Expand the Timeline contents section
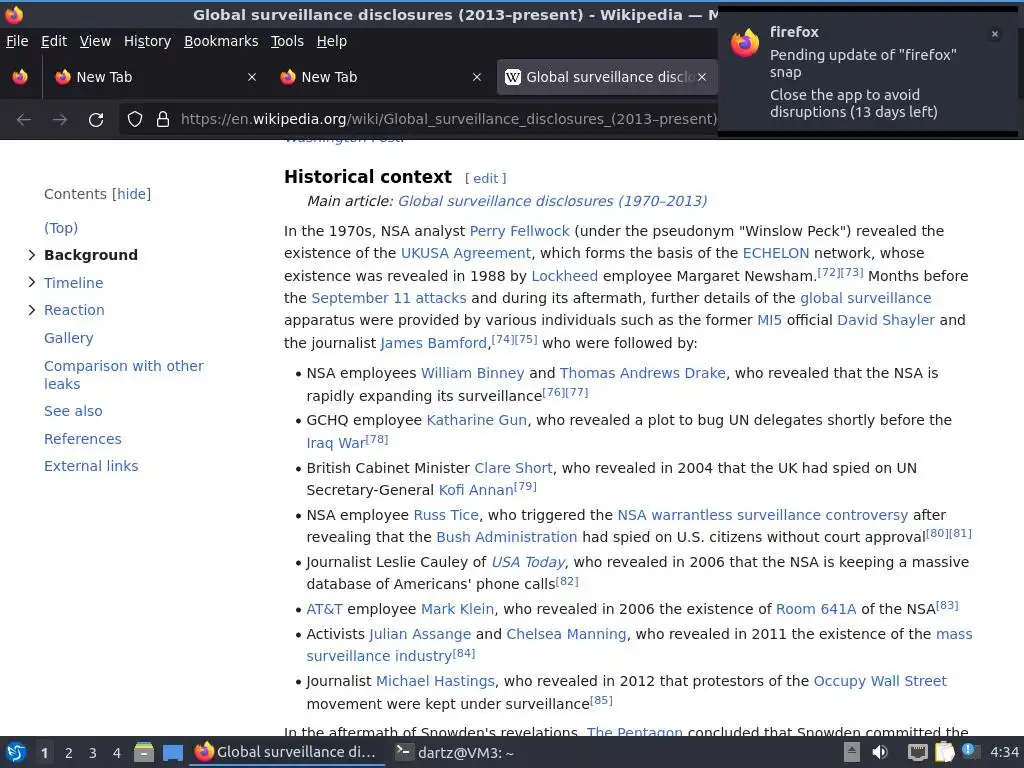Image resolution: width=1024 pixels, height=768 pixels. click(x=31, y=282)
